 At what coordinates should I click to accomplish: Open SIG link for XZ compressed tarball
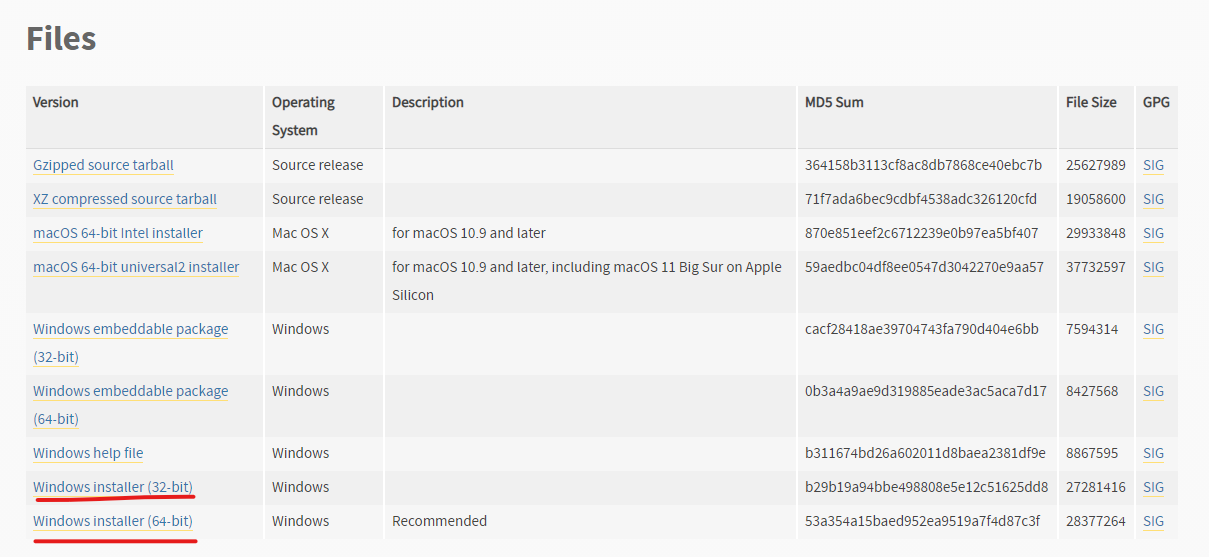tap(1153, 199)
